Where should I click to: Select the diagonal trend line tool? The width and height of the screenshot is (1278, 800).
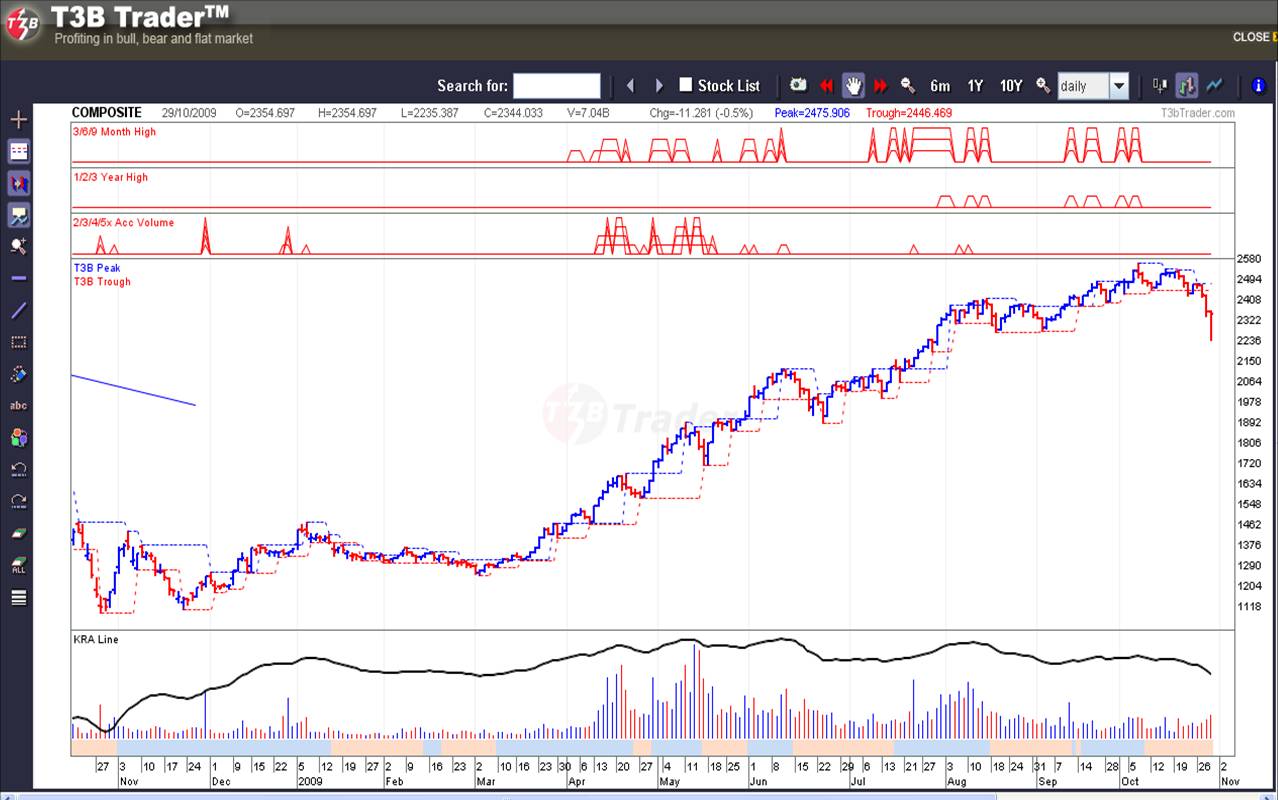point(18,310)
